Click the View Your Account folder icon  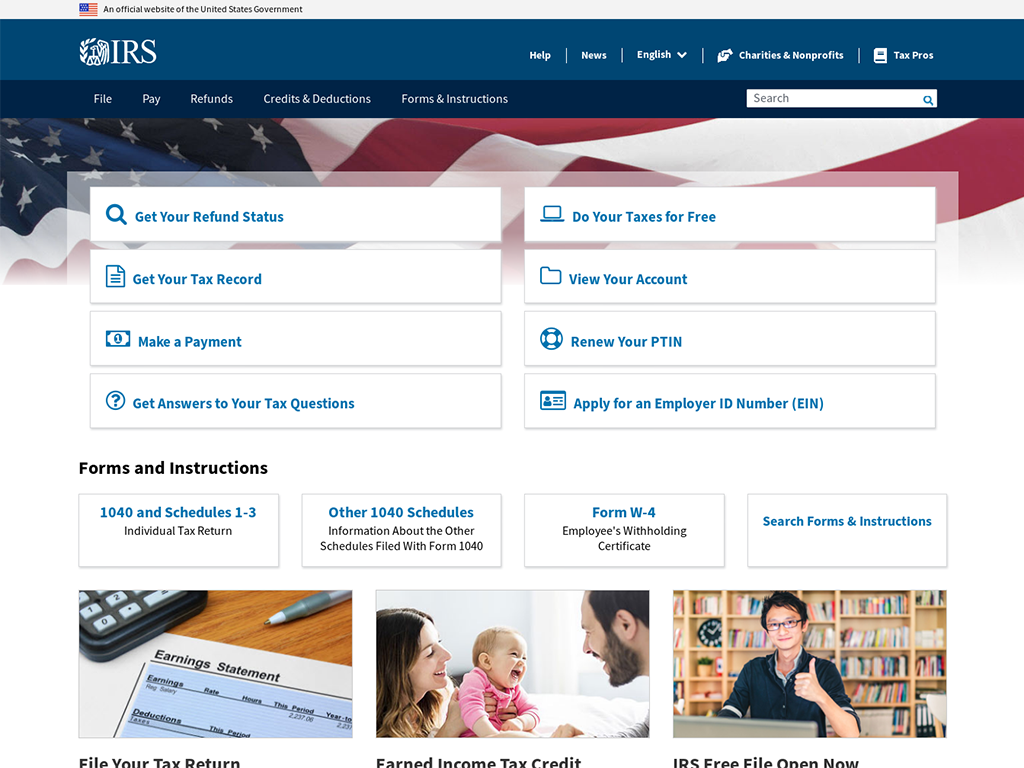pyautogui.click(x=551, y=276)
